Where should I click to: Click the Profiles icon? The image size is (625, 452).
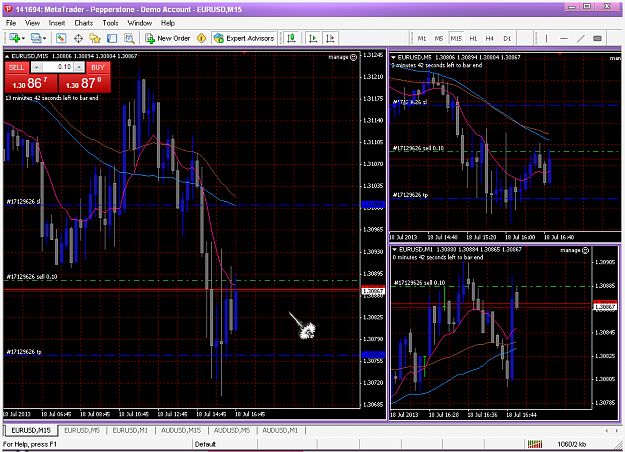click(36, 38)
